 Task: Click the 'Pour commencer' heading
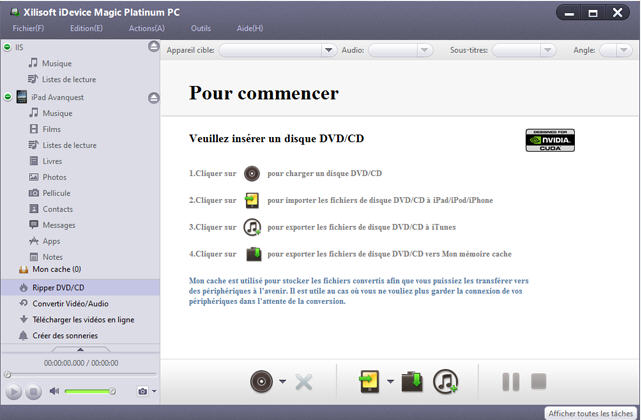point(264,93)
